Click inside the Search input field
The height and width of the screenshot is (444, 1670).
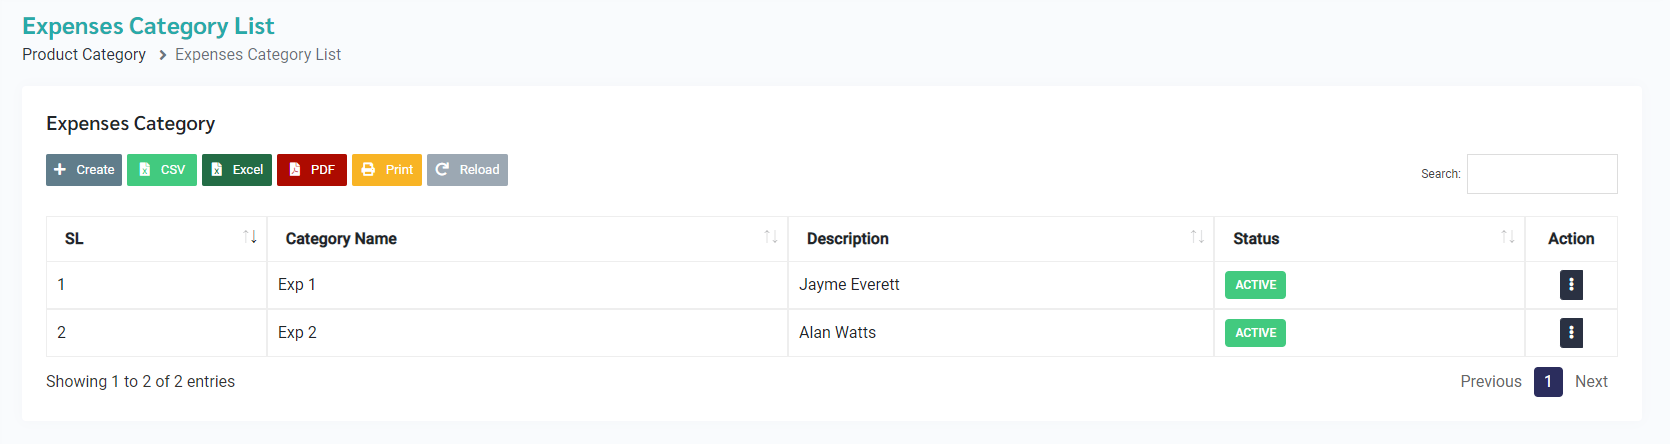1541,174
